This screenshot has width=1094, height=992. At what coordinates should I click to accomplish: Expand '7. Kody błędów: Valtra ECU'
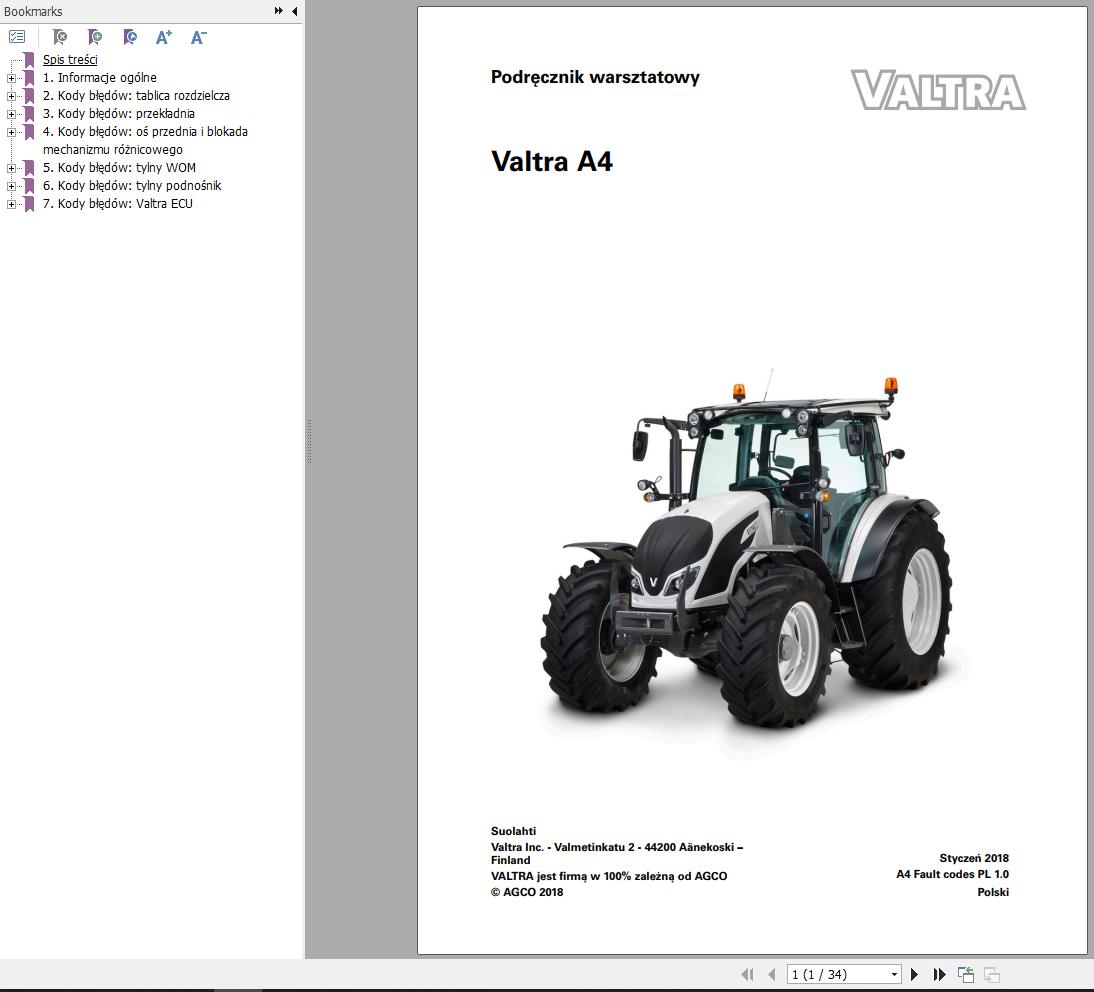click(x=10, y=203)
